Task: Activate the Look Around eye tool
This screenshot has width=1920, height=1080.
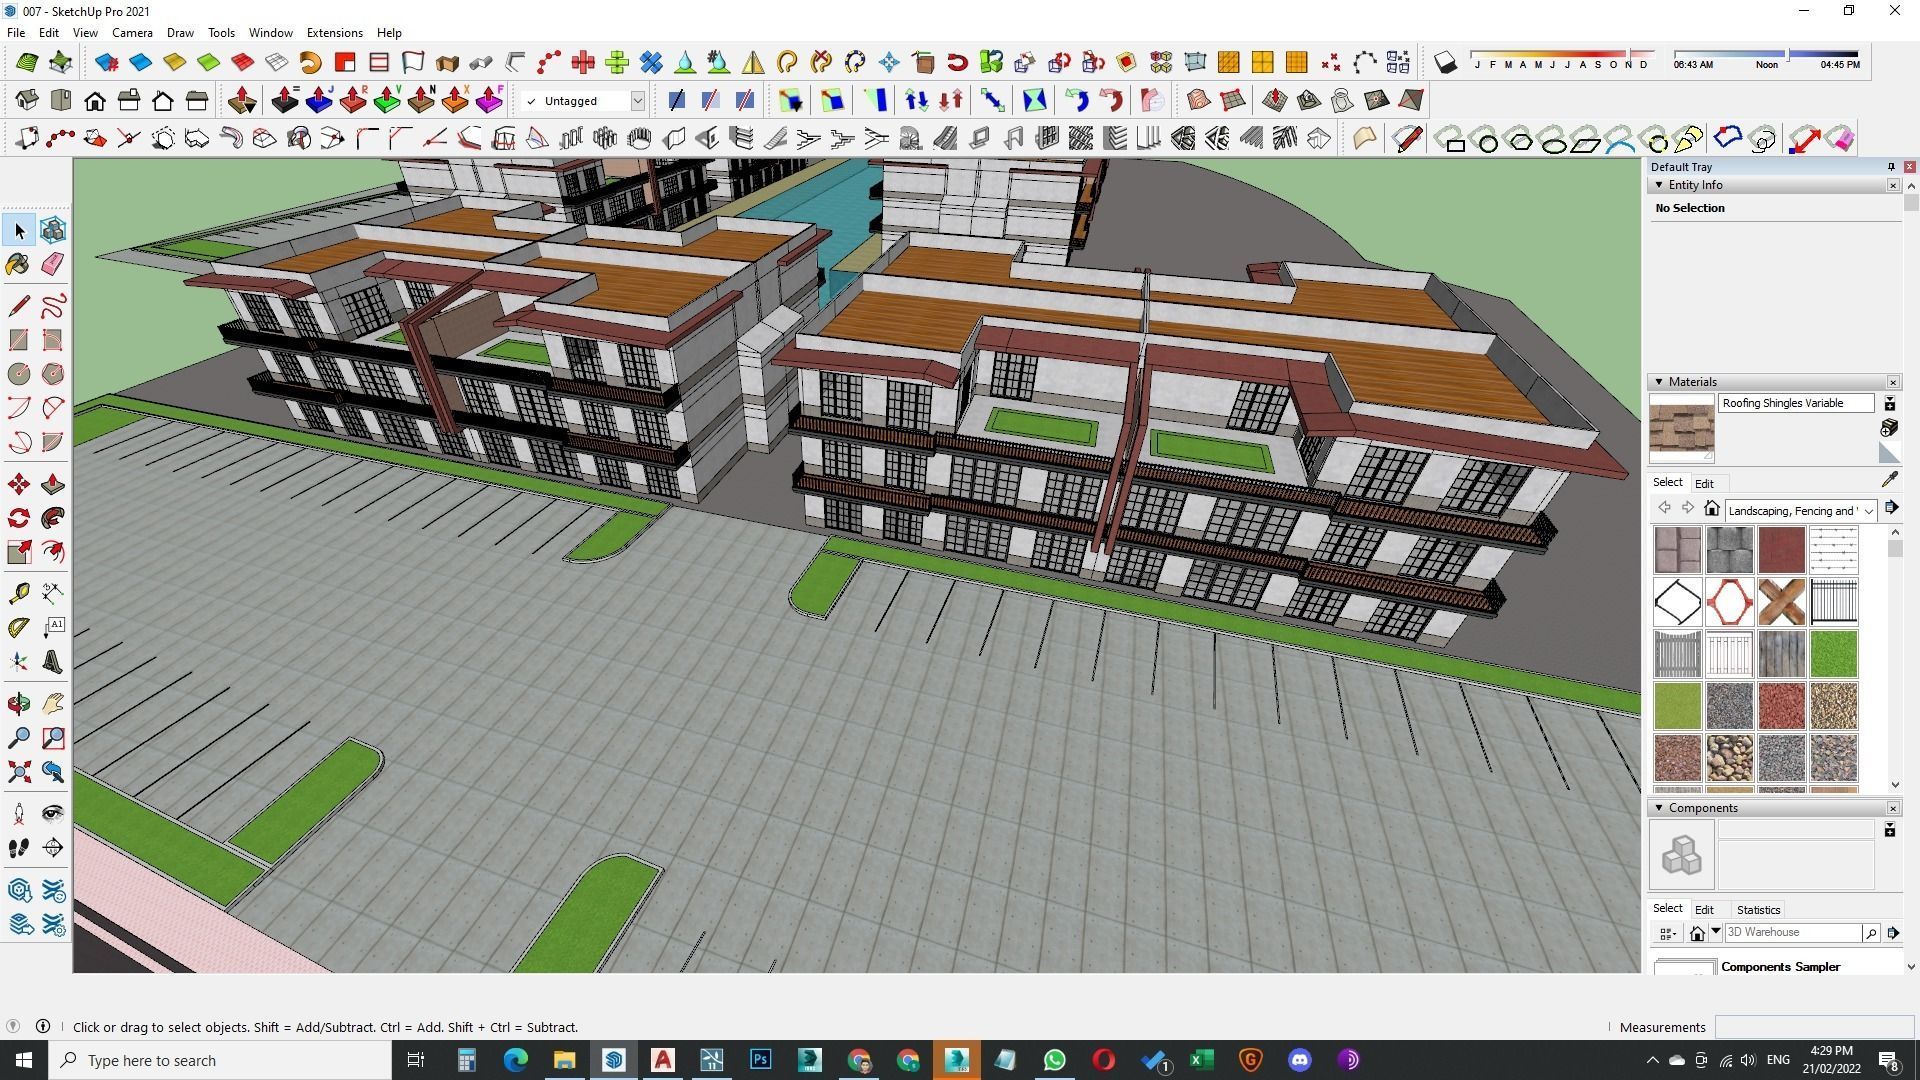Action: tap(53, 814)
